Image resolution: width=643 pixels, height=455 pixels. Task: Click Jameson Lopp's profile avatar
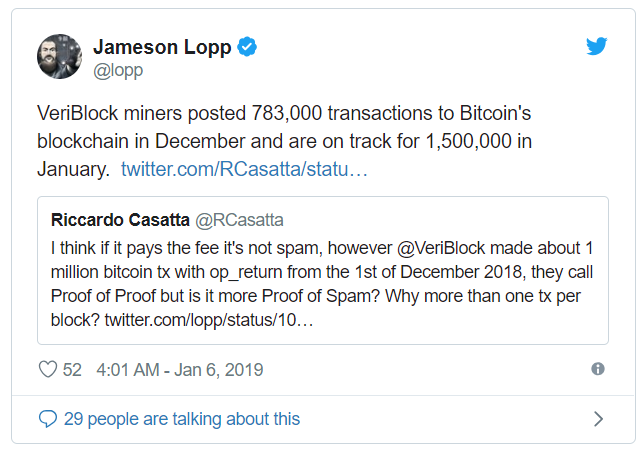tap(59, 57)
